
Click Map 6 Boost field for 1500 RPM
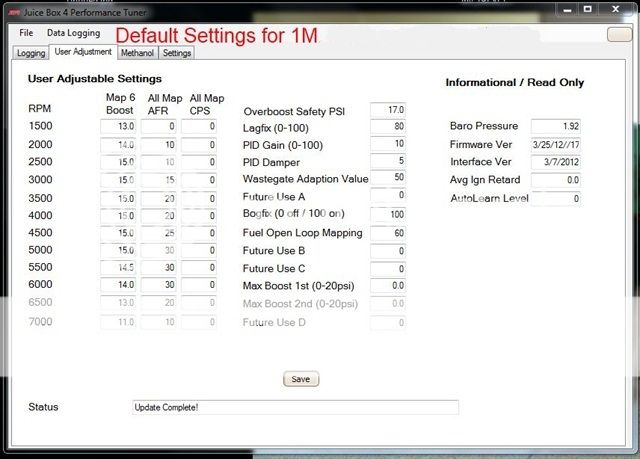coord(120,127)
